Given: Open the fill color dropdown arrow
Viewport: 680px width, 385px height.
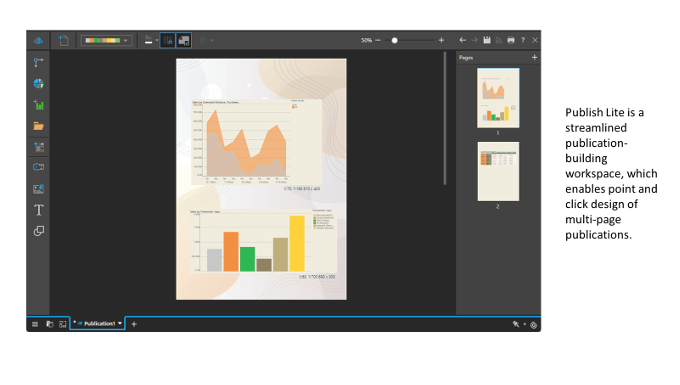Looking at the screenshot, I should tap(157, 40).
